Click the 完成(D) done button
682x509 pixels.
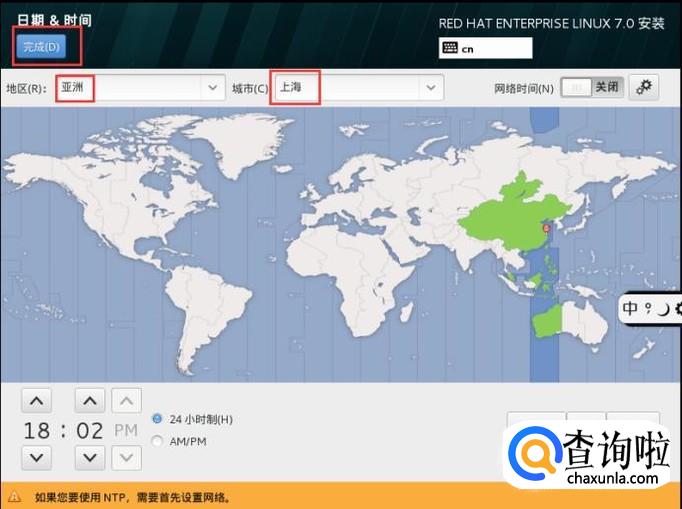pyautogui.click(x=41, y=46)
